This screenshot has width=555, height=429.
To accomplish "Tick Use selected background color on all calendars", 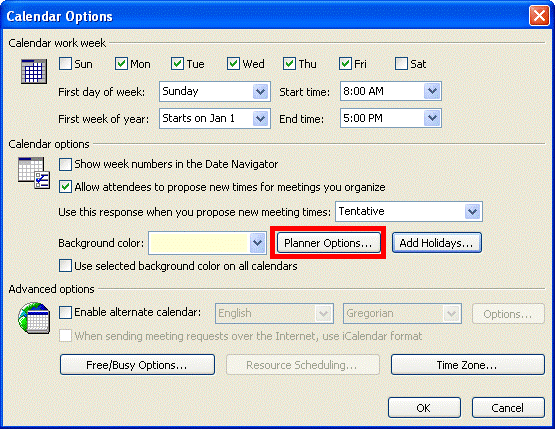I will [65, 266].
